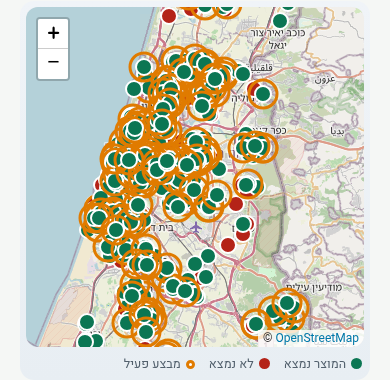Click green marker beside כוכב יאיר label
390x380 pixels.
(x=280, y=21)
